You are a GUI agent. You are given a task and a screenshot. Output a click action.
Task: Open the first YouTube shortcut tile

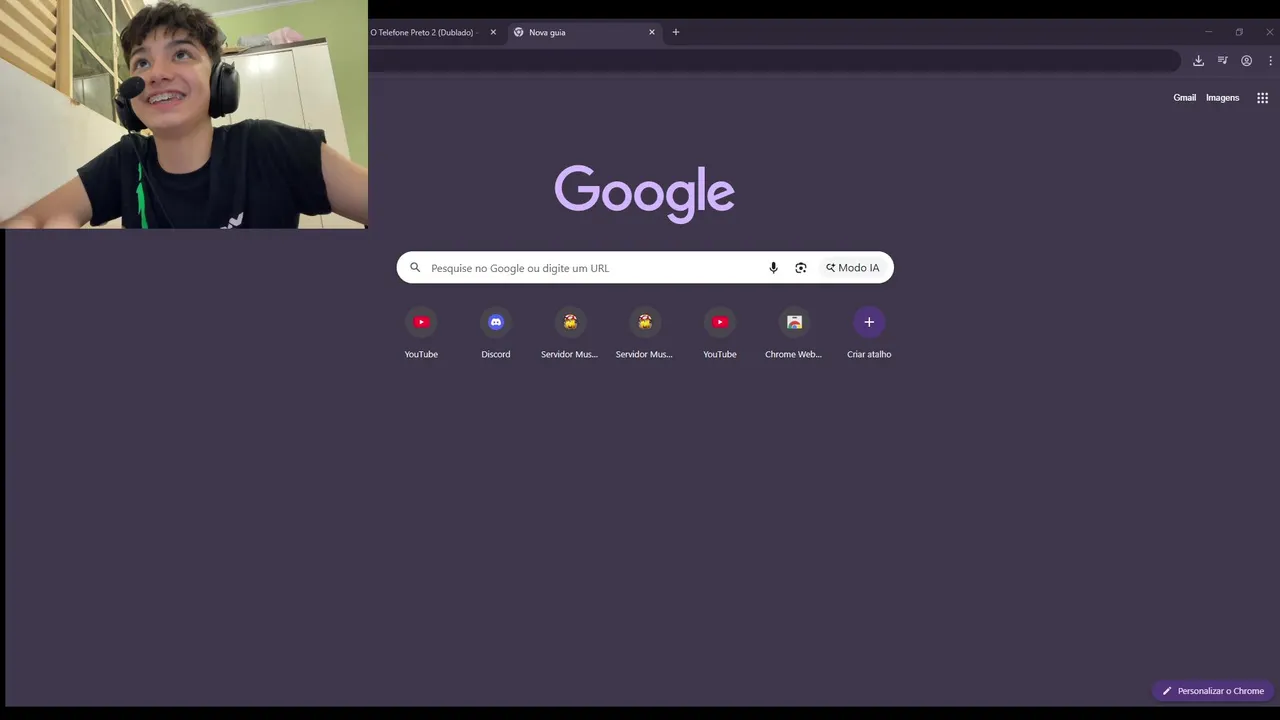pyautogui.click(x=421, y=332)
